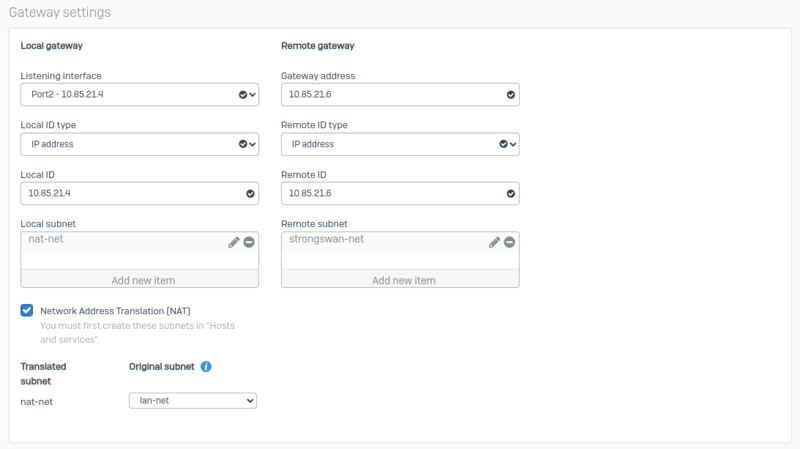
Task: Click the Original subnet info icon
Action: [x=206, y=367]
